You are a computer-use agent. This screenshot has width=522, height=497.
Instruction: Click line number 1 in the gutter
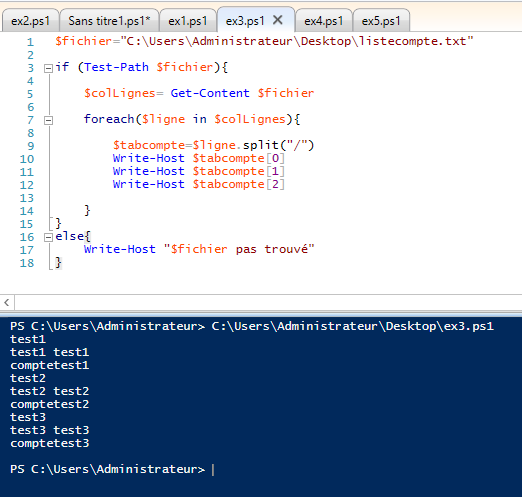(x=30, y=42)
